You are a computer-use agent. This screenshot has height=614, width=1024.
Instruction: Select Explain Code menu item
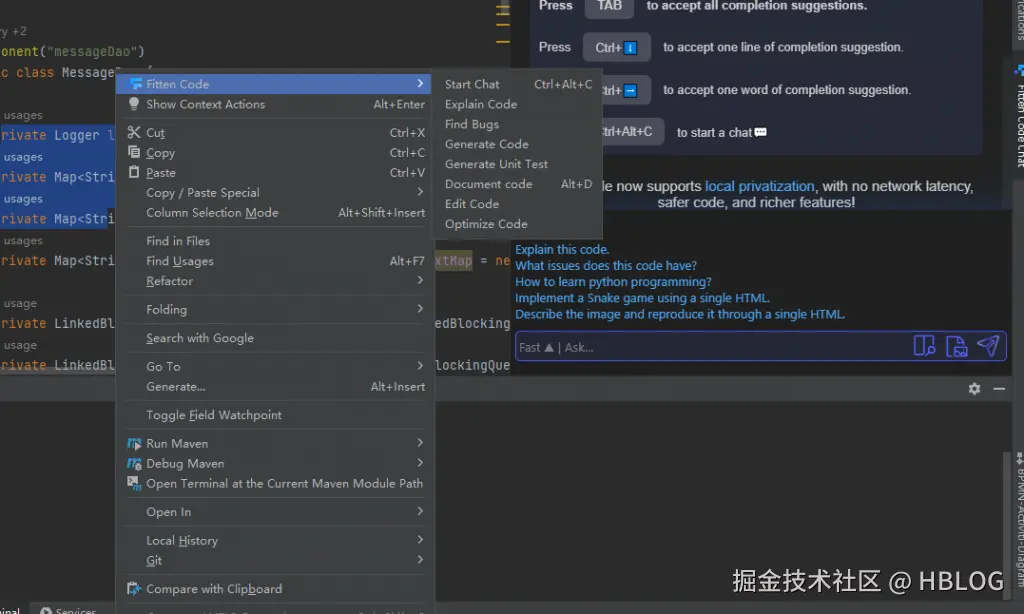[518, 104]
